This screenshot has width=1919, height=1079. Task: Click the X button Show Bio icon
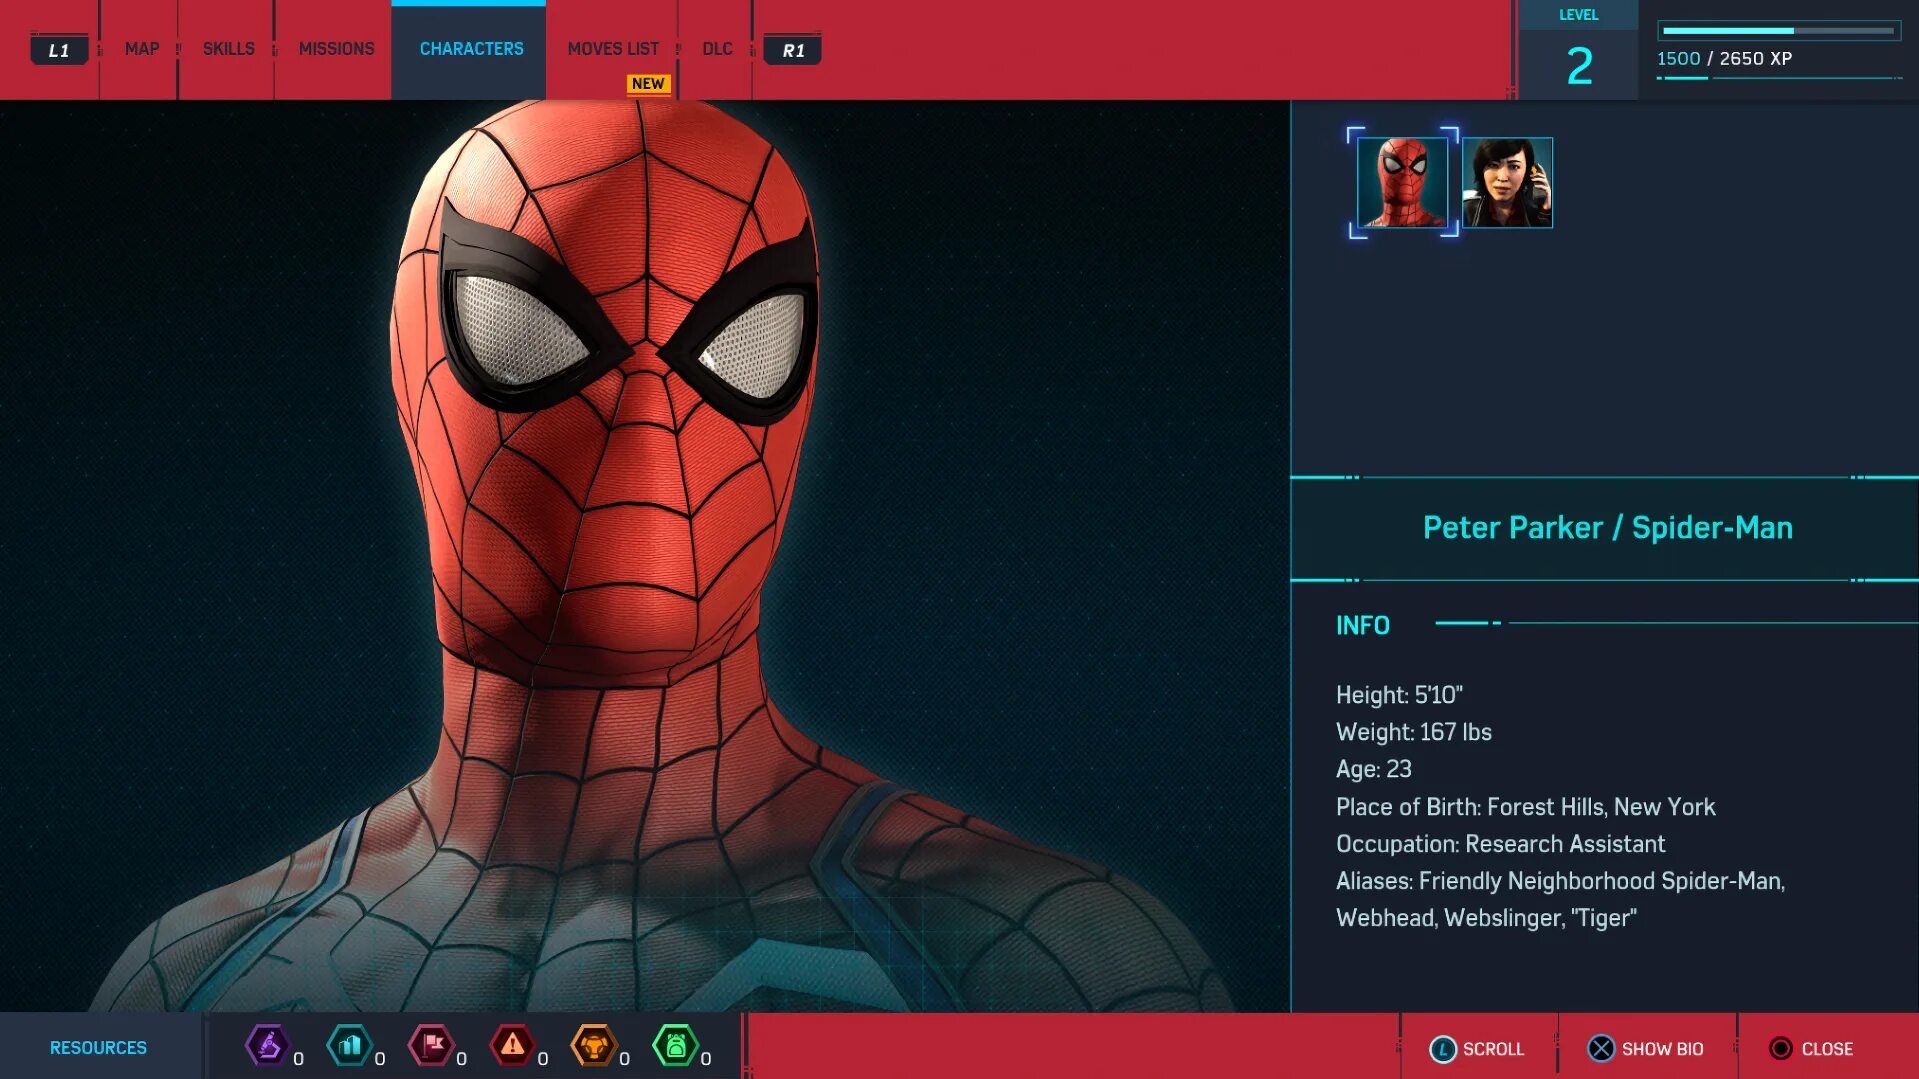[x=1601, y=1048]
